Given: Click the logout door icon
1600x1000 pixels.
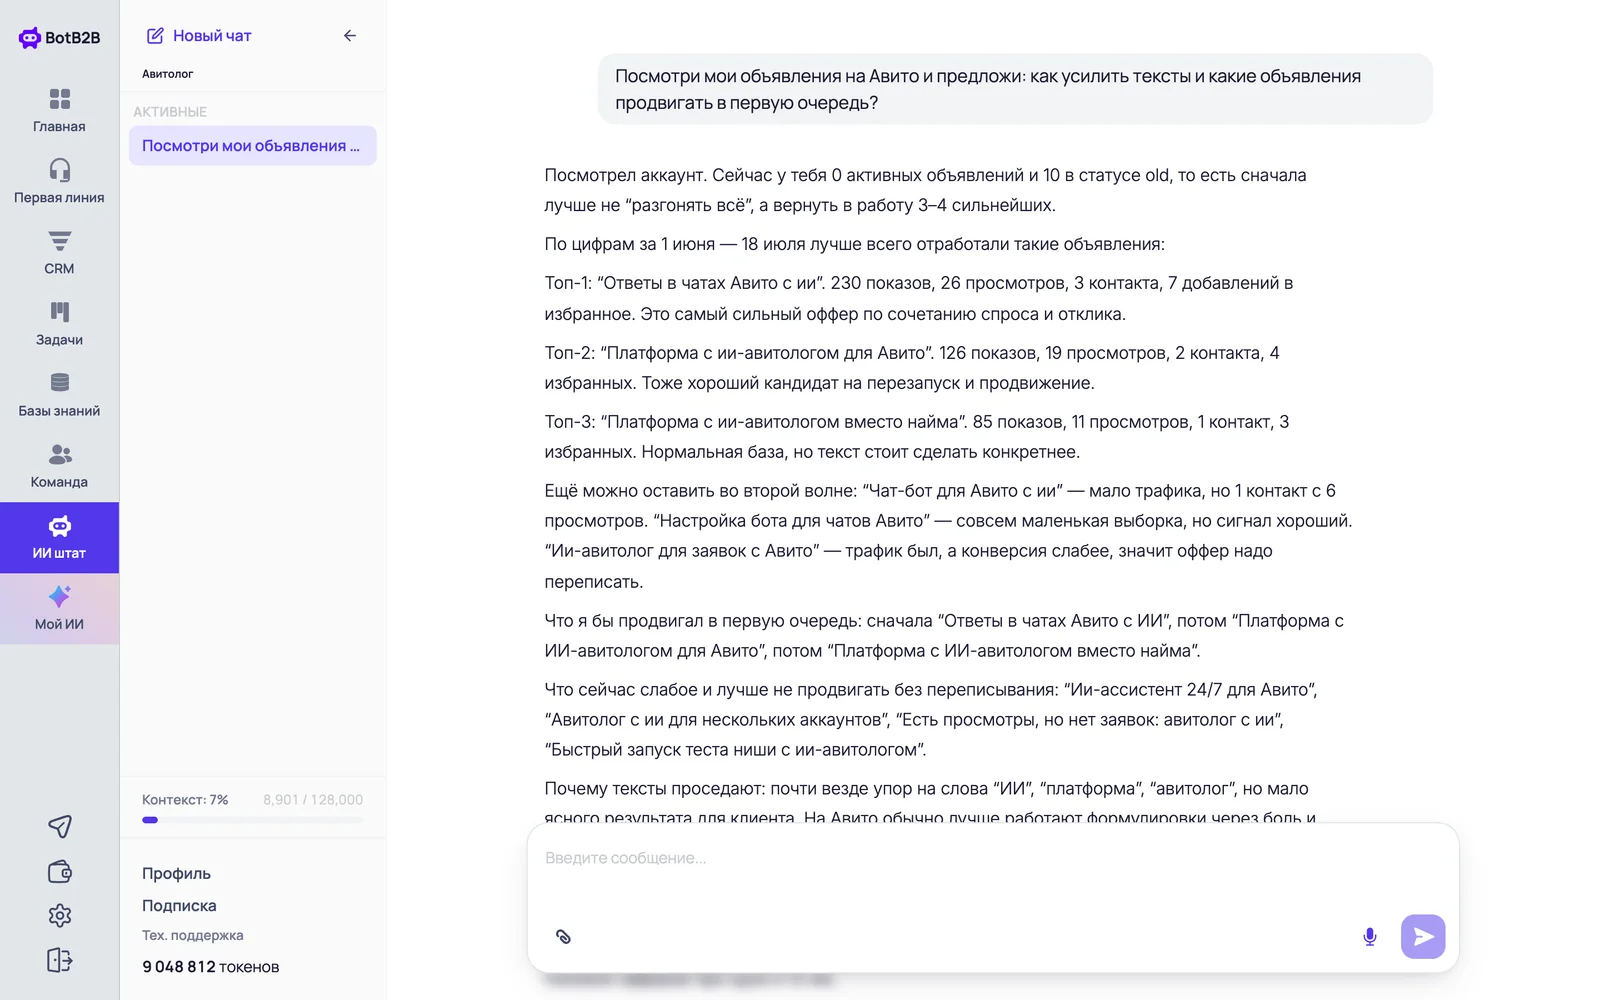Looking at the screenshot, I should coord(60,960).
